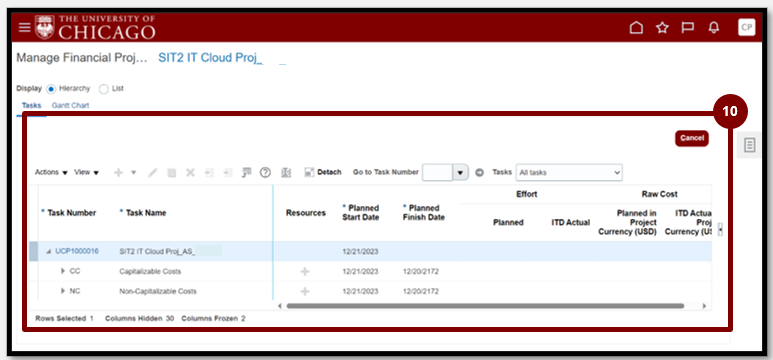Click the Rows Selected 1 status text
The image size is (773, 360).
65,319
